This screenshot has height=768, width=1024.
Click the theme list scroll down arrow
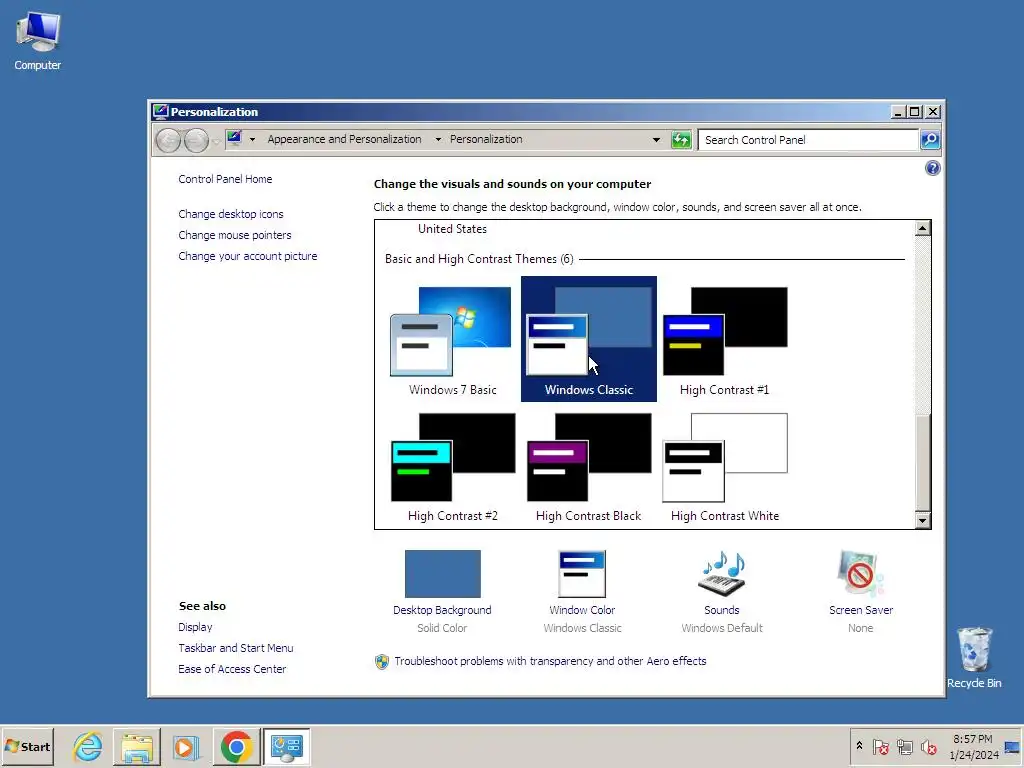[x=922, y=520]
